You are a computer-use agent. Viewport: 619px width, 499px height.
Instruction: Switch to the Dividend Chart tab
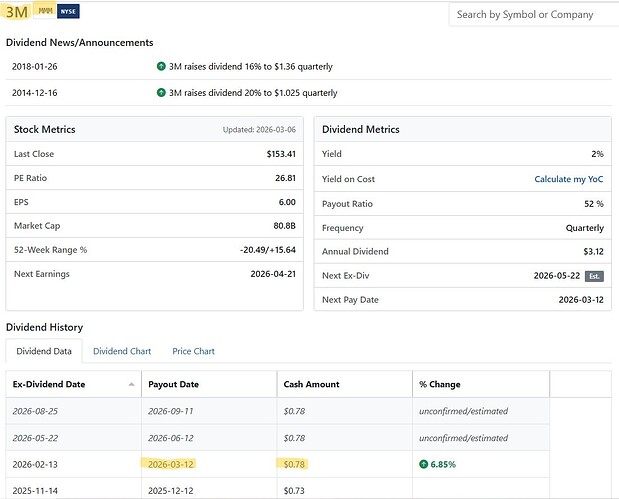pos(122,351)
